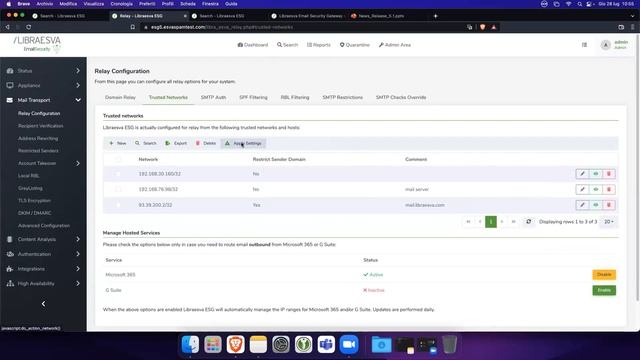The height and width of the screenshot is (360, 640).
Task: Click the Delete toolbar button
Action: (206, 143)
